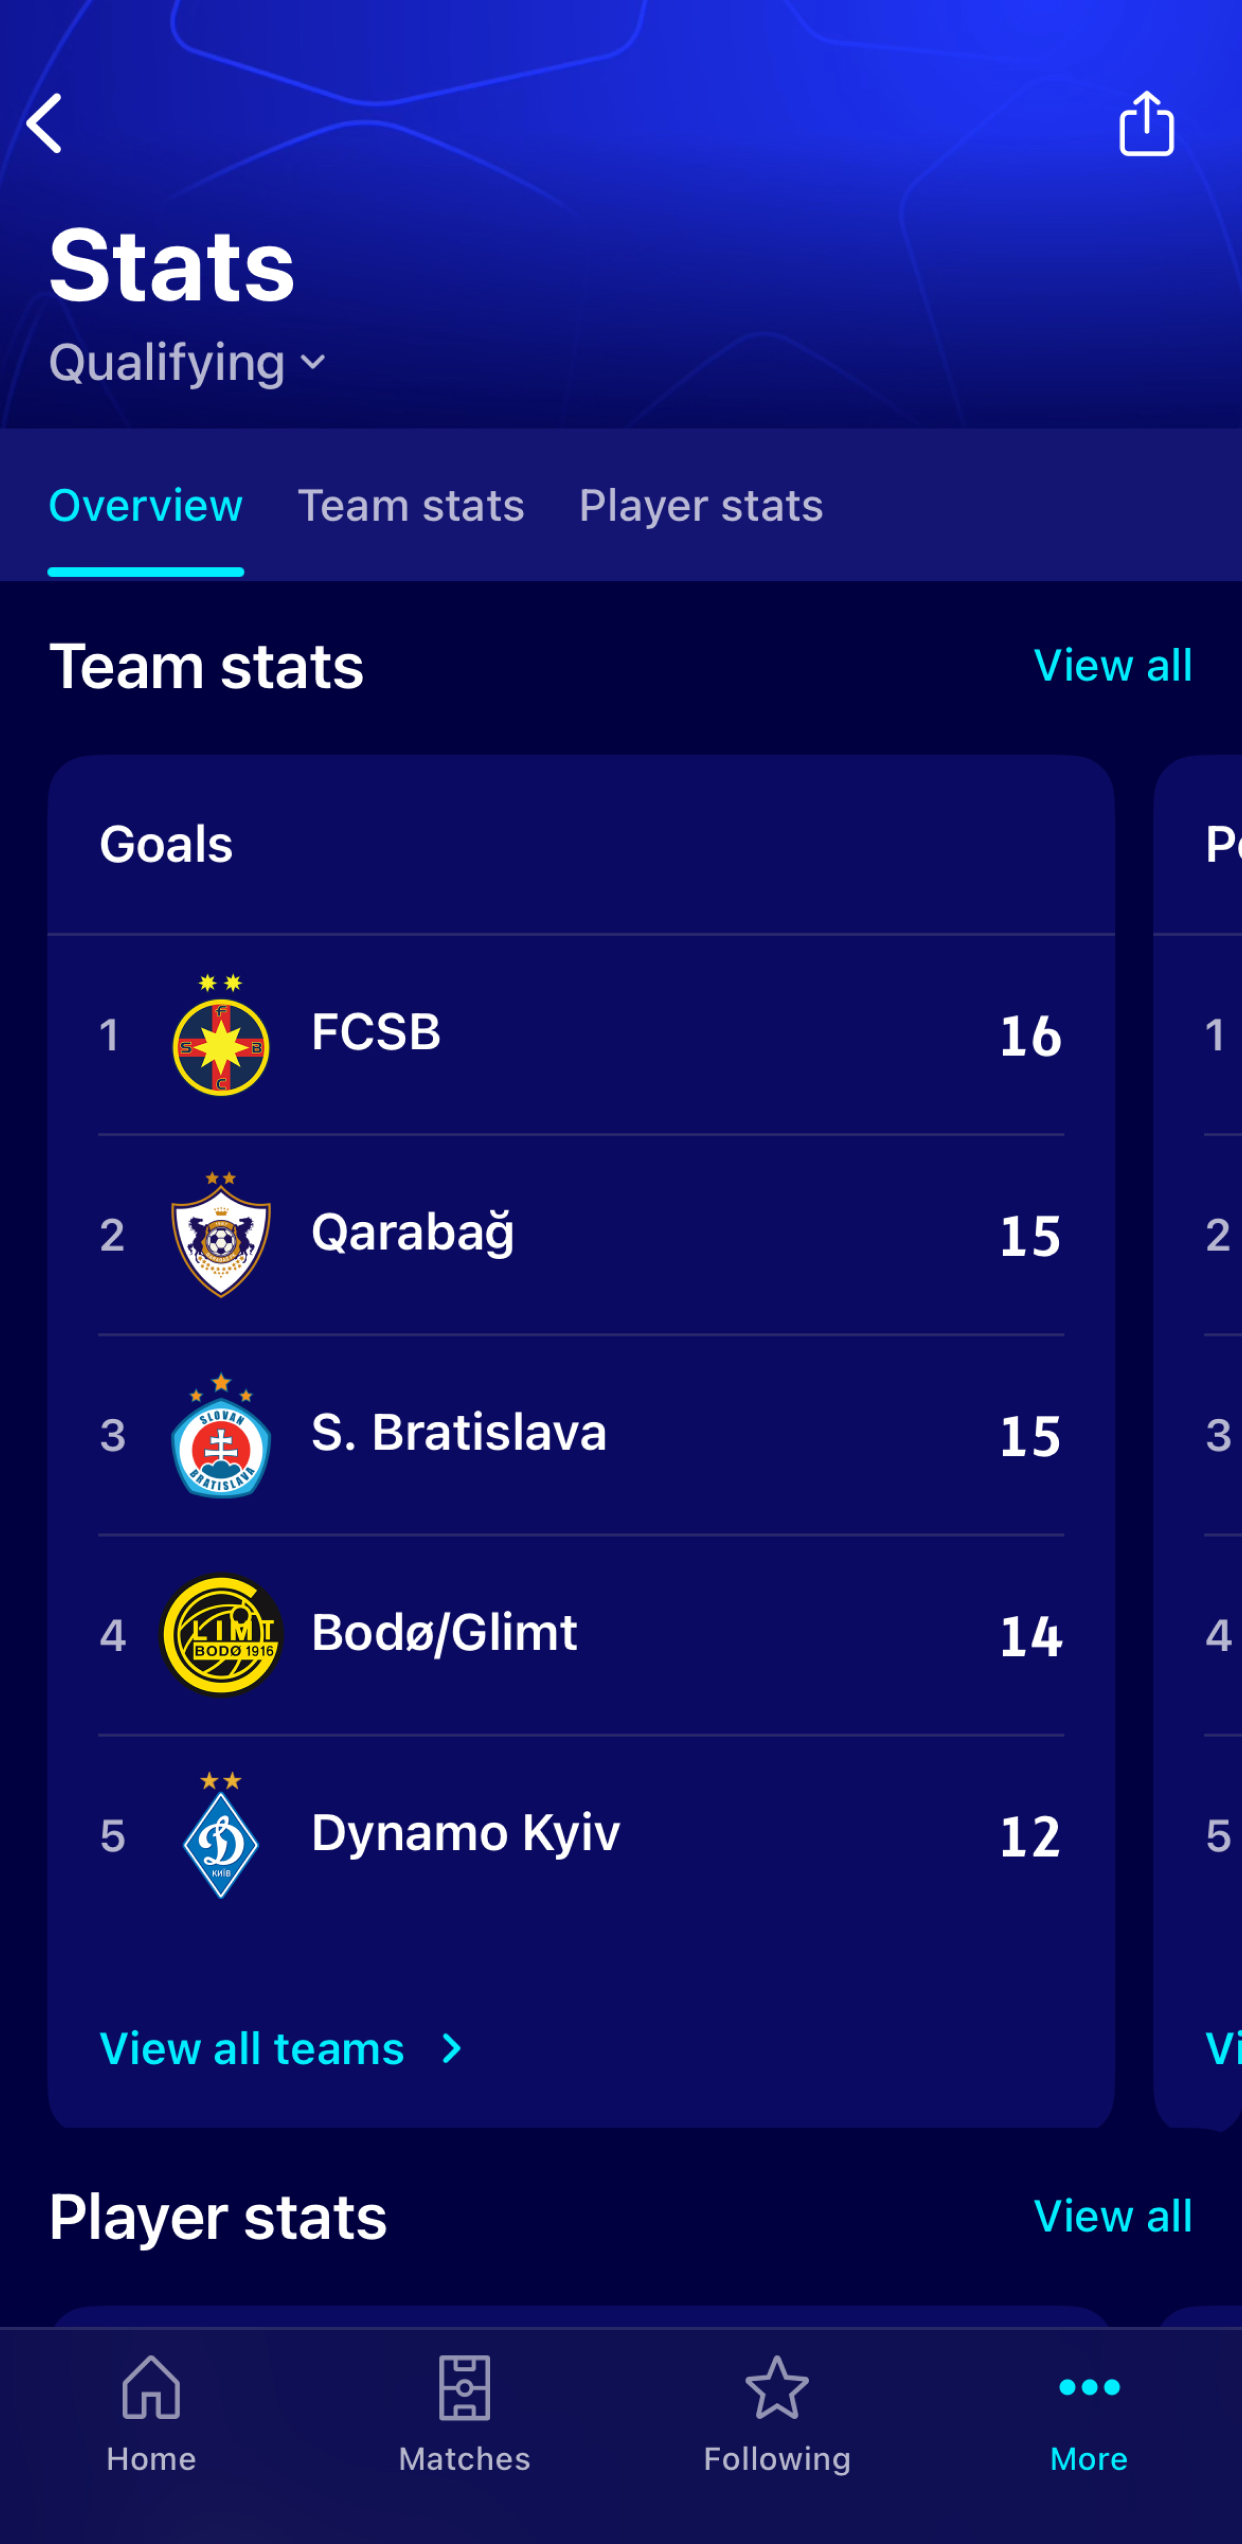Image resolution: width=1242 pixels, height=2544 pixels.
Task: Select the Home icon in bottom navigation
Action: coord(150,2390)
